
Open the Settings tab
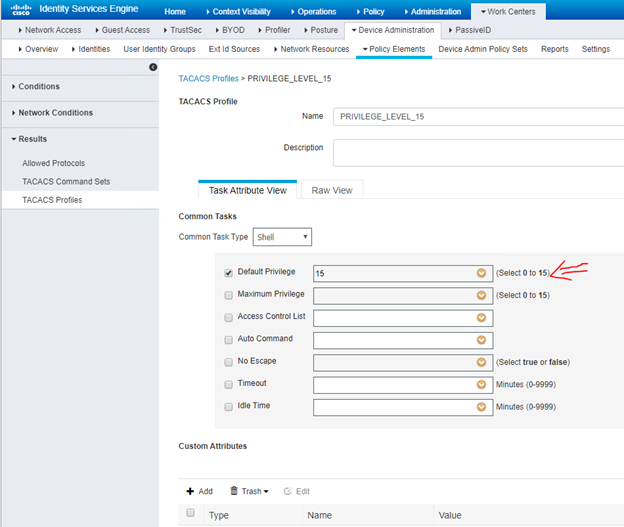pyautogui.click(x=595, y=49)
